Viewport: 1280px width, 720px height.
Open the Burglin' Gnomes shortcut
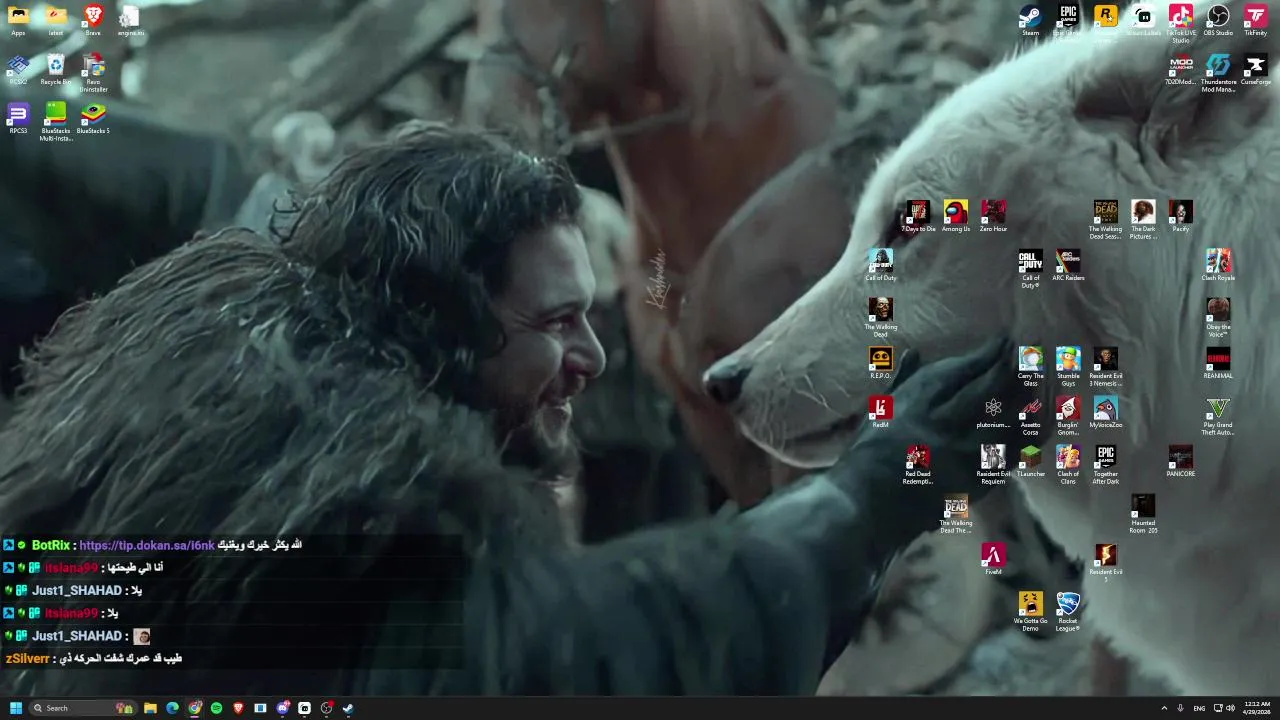tap(1068, 414)
